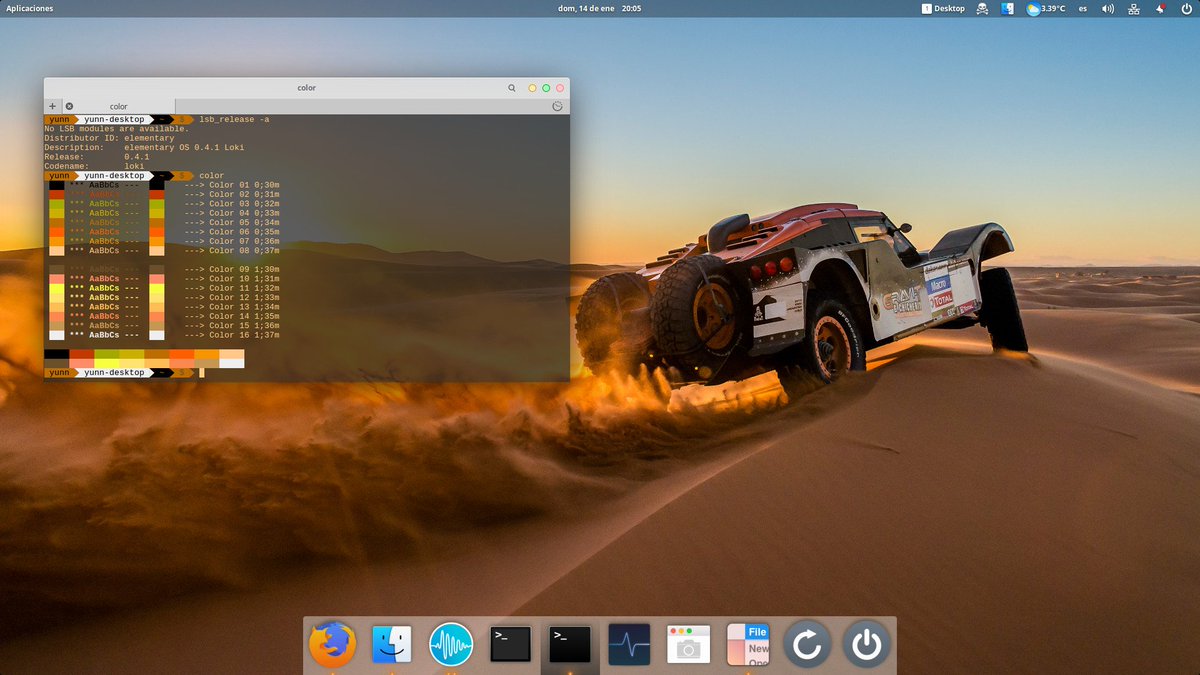This screenshot has width=1200, height=675.
Task: Open the "1 Desktop" workspace indicator
Action: pyautogui.click(x=943, y=8)
